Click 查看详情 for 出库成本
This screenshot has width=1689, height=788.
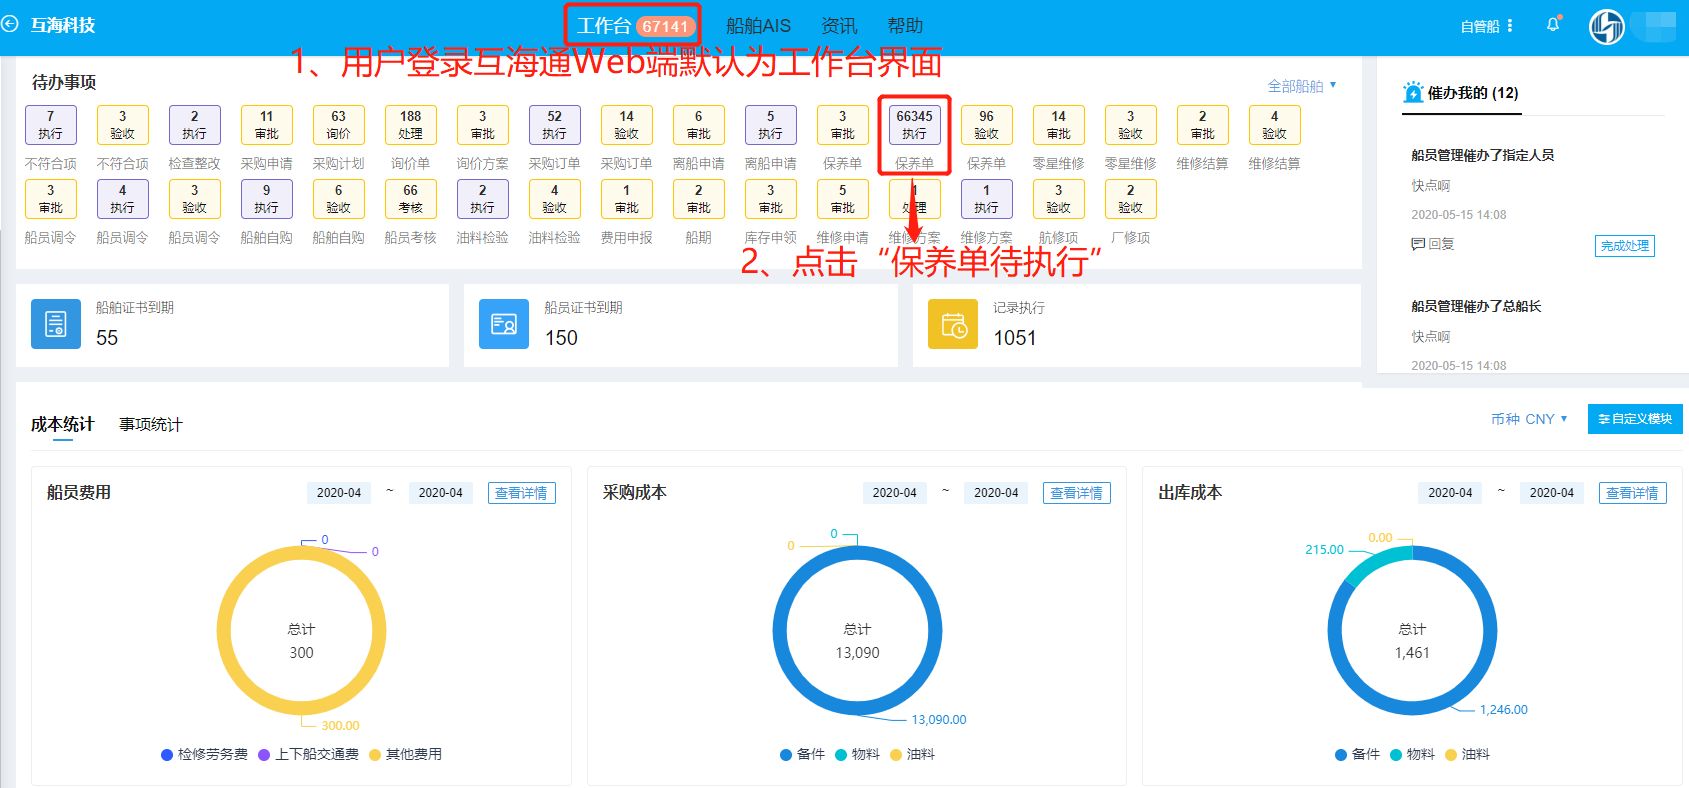pyautogui.click(x=1633, y=493)
